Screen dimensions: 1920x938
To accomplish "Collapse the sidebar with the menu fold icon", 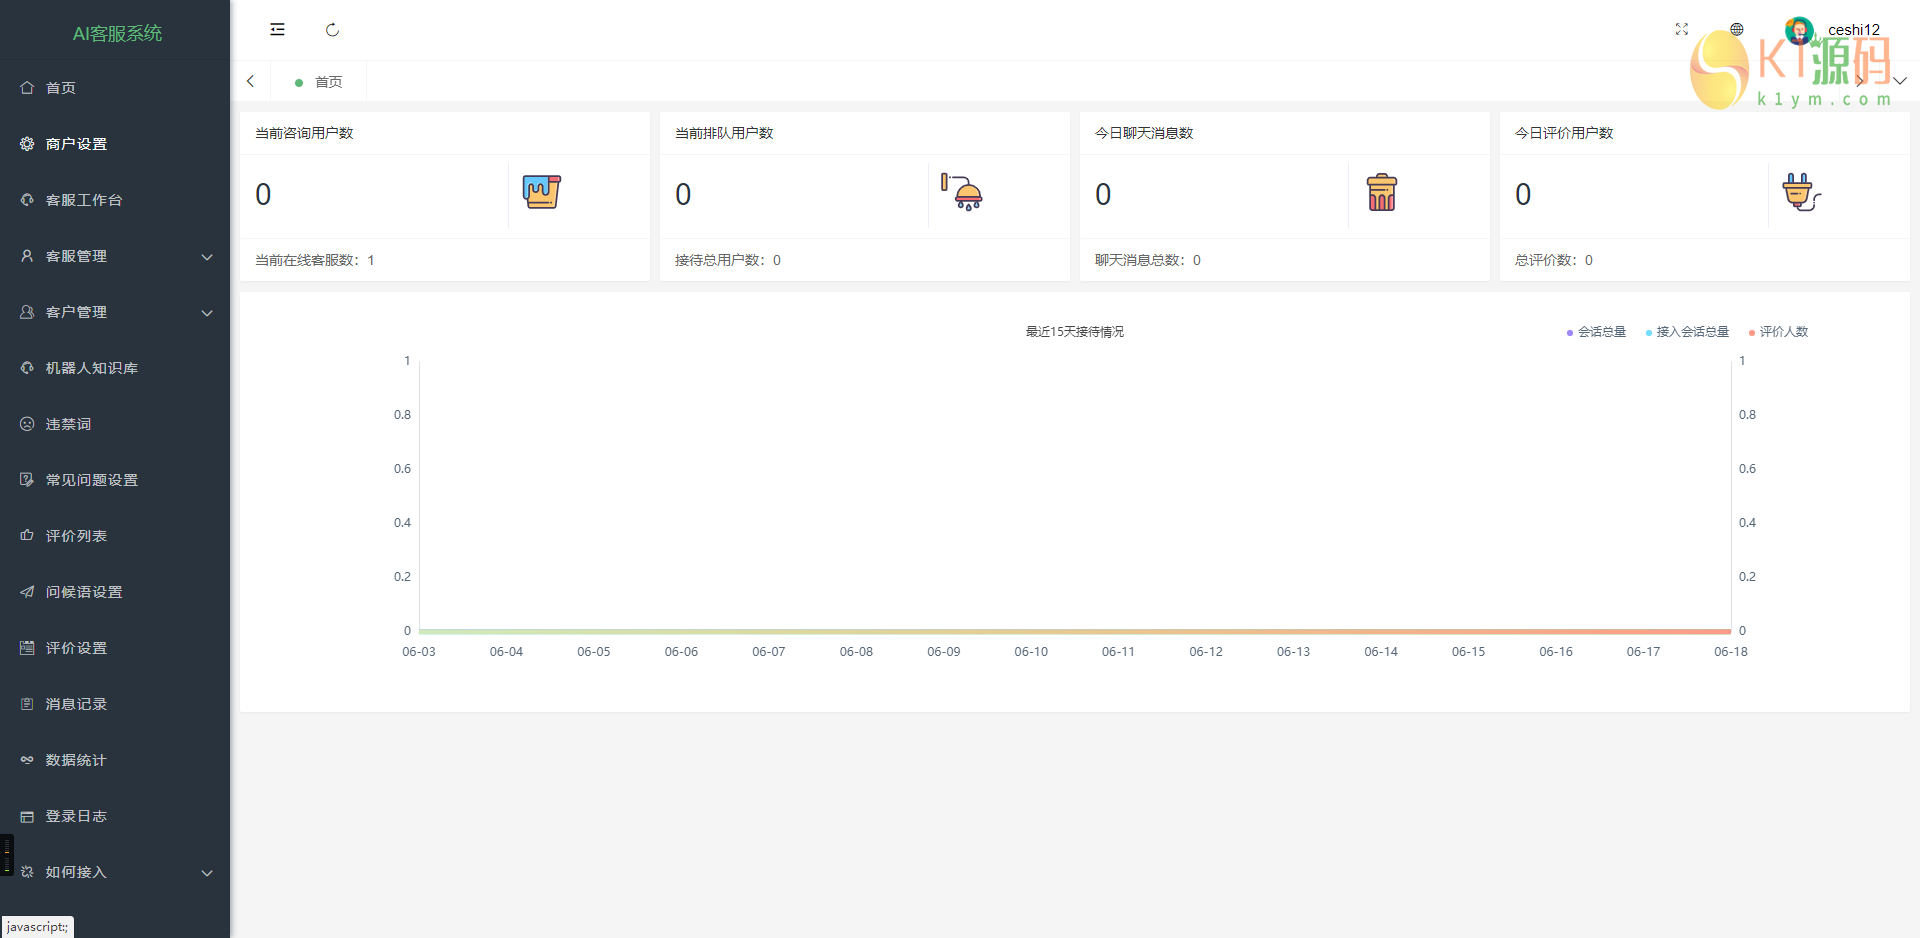I will tap(277, 30).
